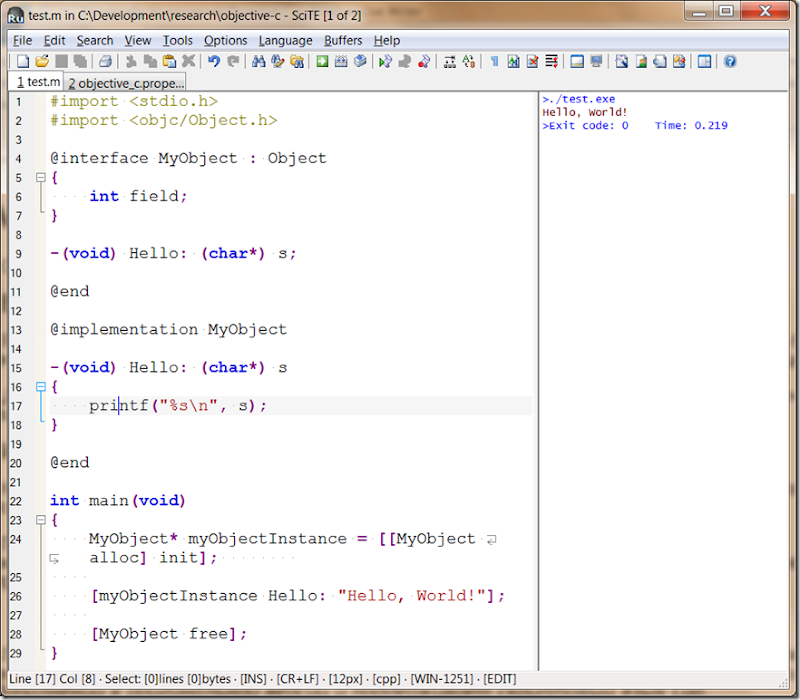
Task: Collapse the fold at line 16
Action: coord(41,387)
